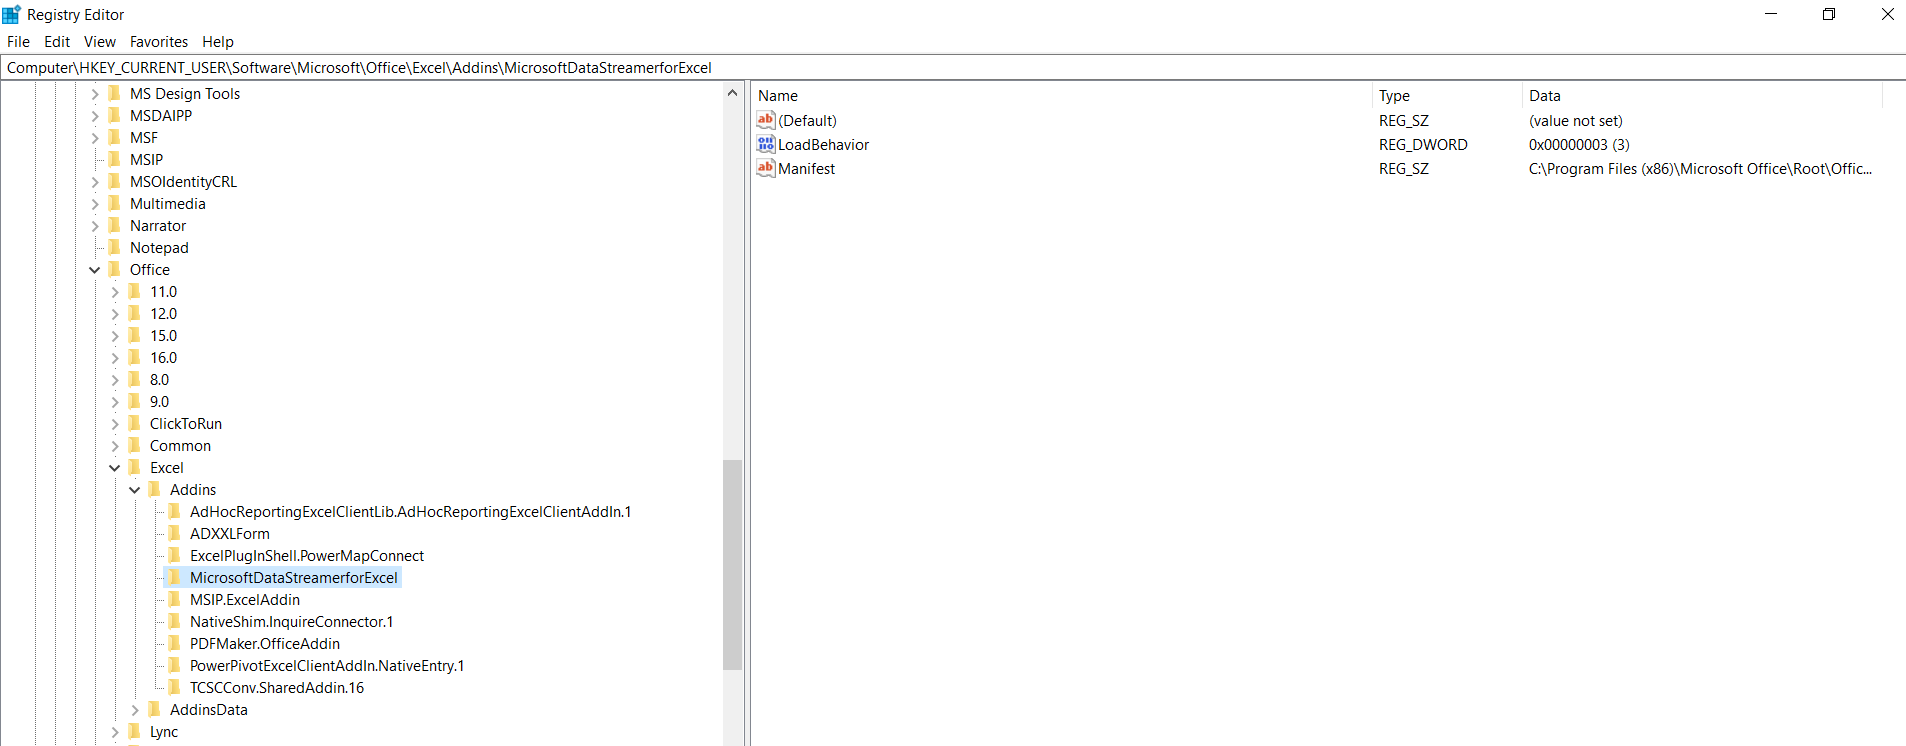Viewport: 1906px width, 746px height.
Task: Click the Addins folder icon
Action: click(154, 489)
